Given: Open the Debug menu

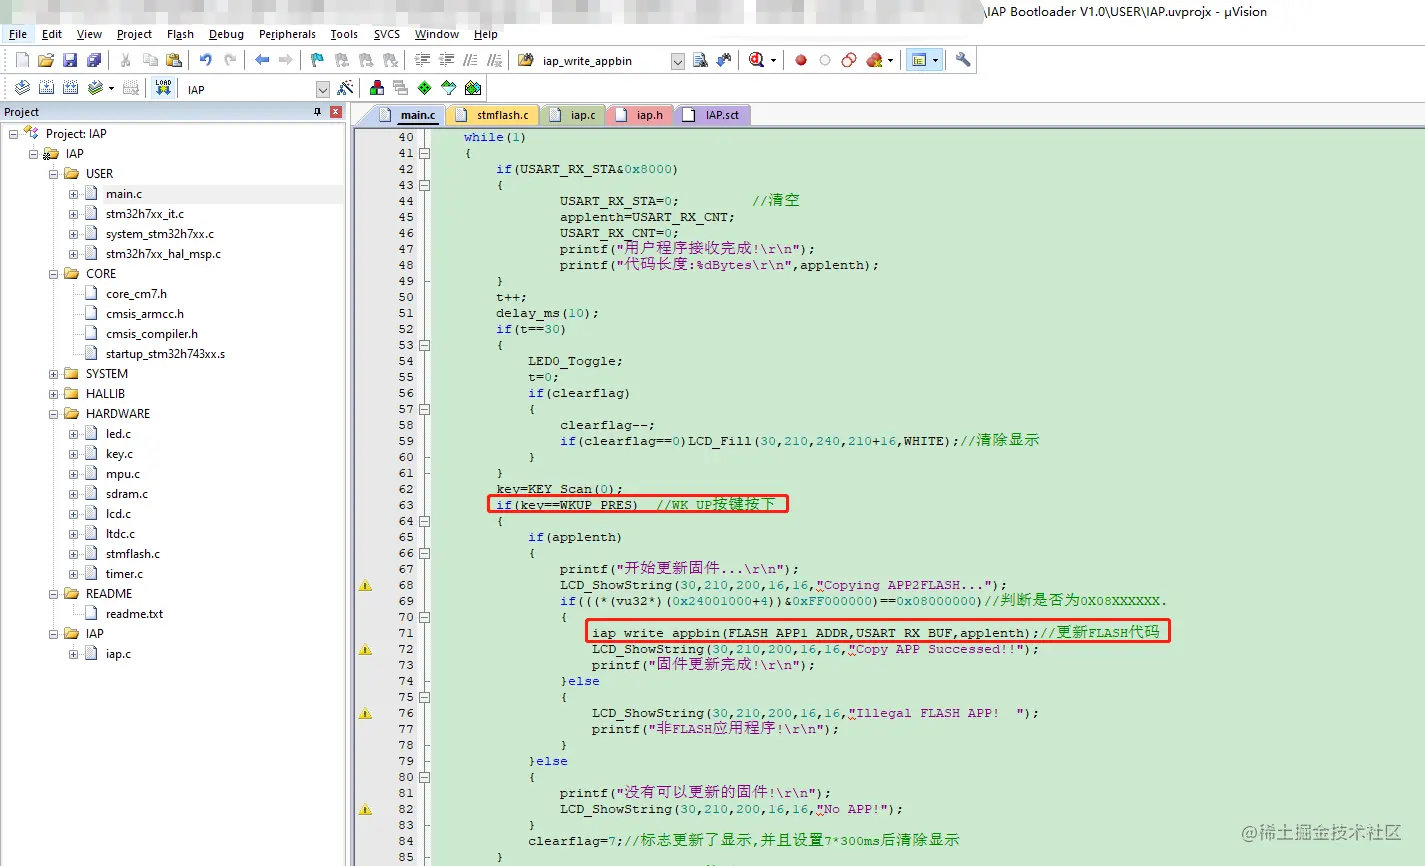Looking at the screenshot, I should point(226,34).
